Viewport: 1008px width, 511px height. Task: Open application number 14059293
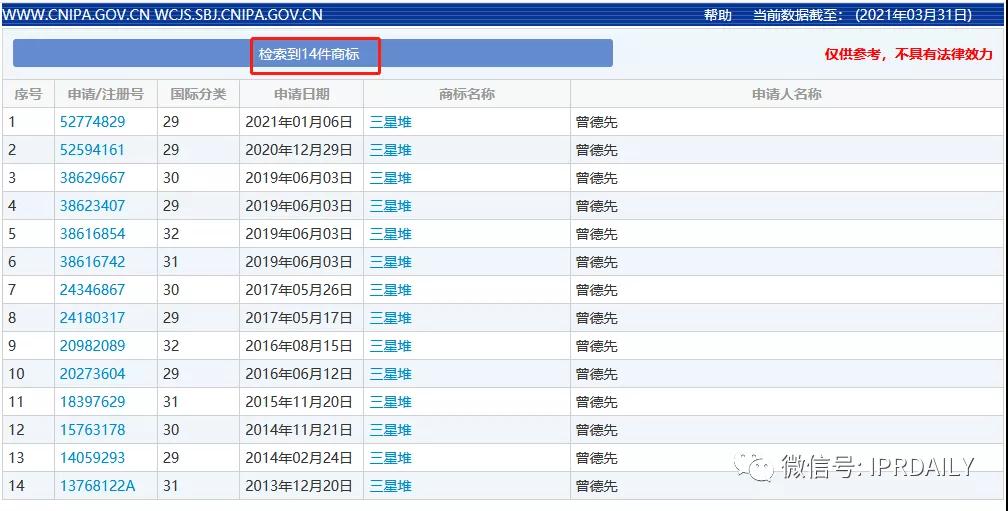click(x=93, y=458)
